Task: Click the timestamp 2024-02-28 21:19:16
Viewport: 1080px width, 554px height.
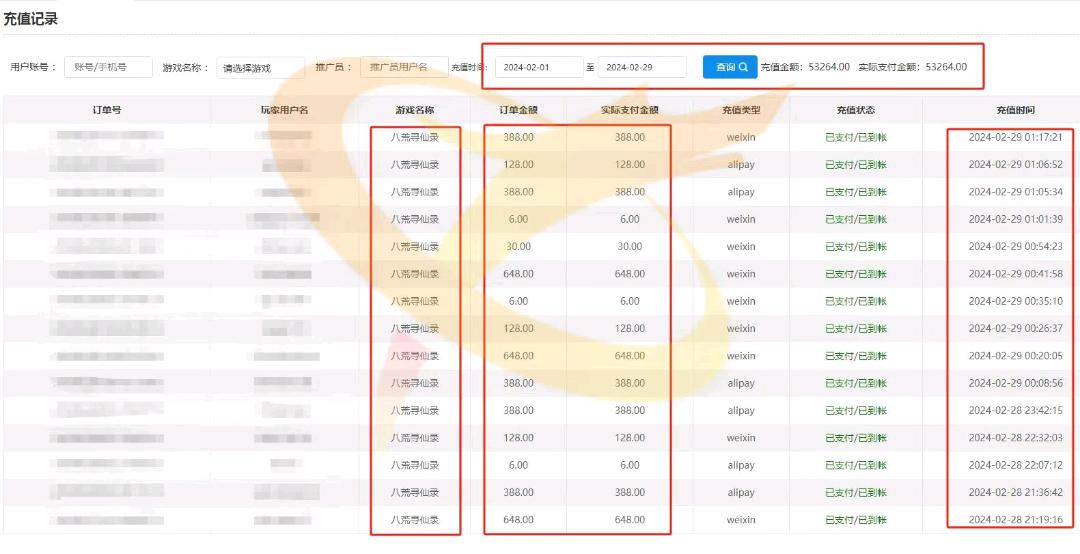Action: click(x=1015, y=520)
